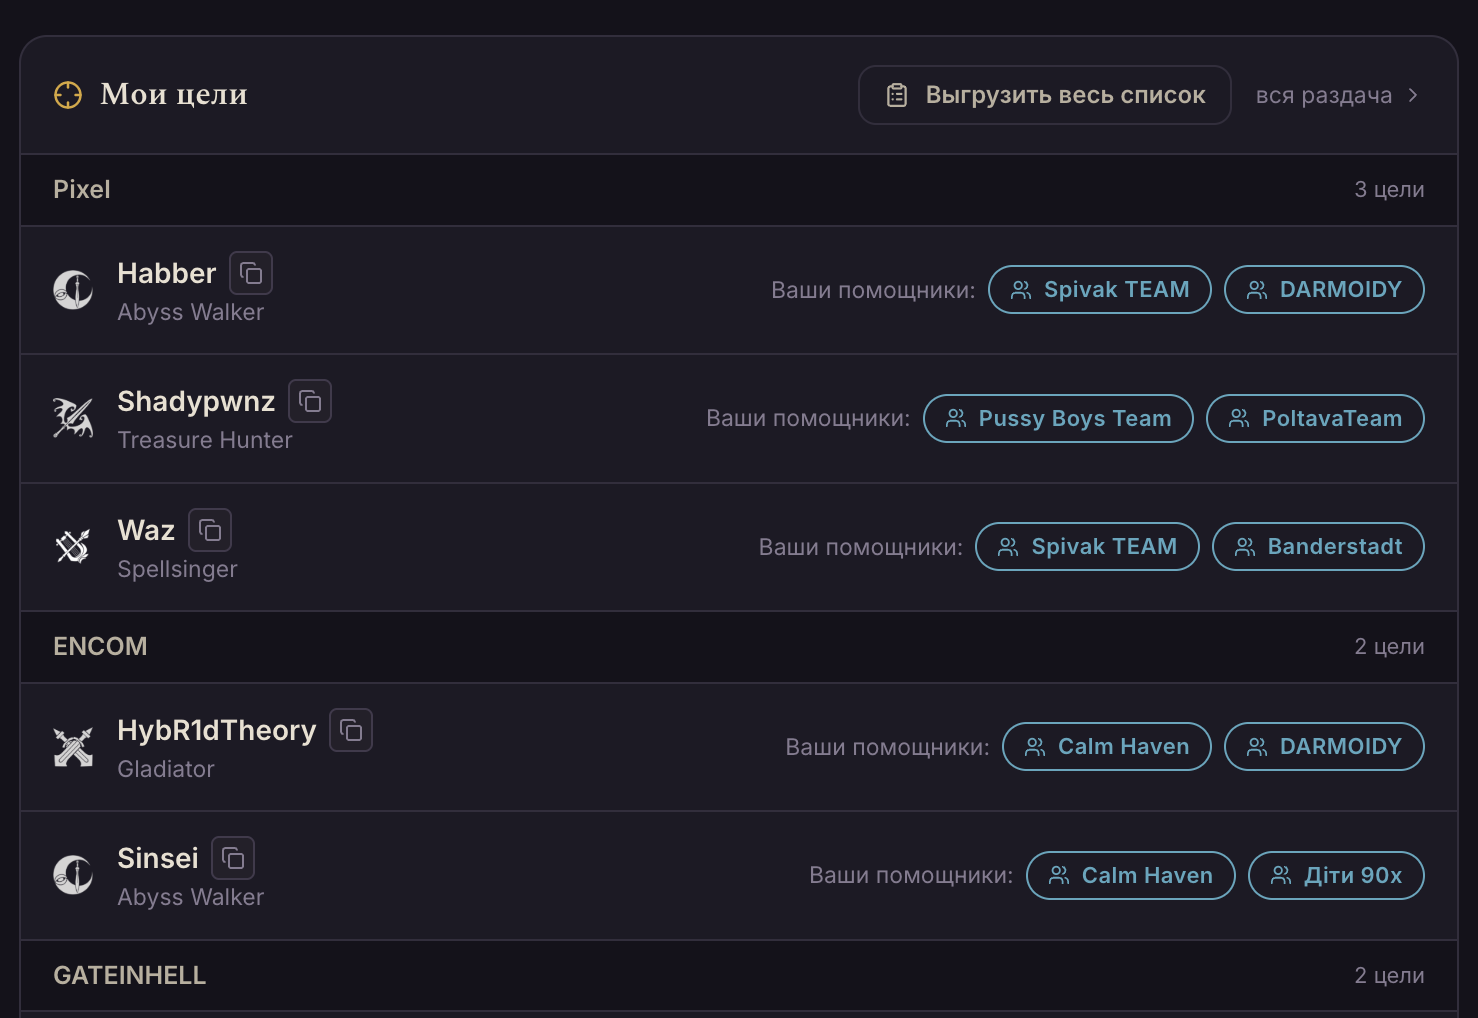
Task: Copy the Habber name with copy icon
Action: click(x=251, y=273)
